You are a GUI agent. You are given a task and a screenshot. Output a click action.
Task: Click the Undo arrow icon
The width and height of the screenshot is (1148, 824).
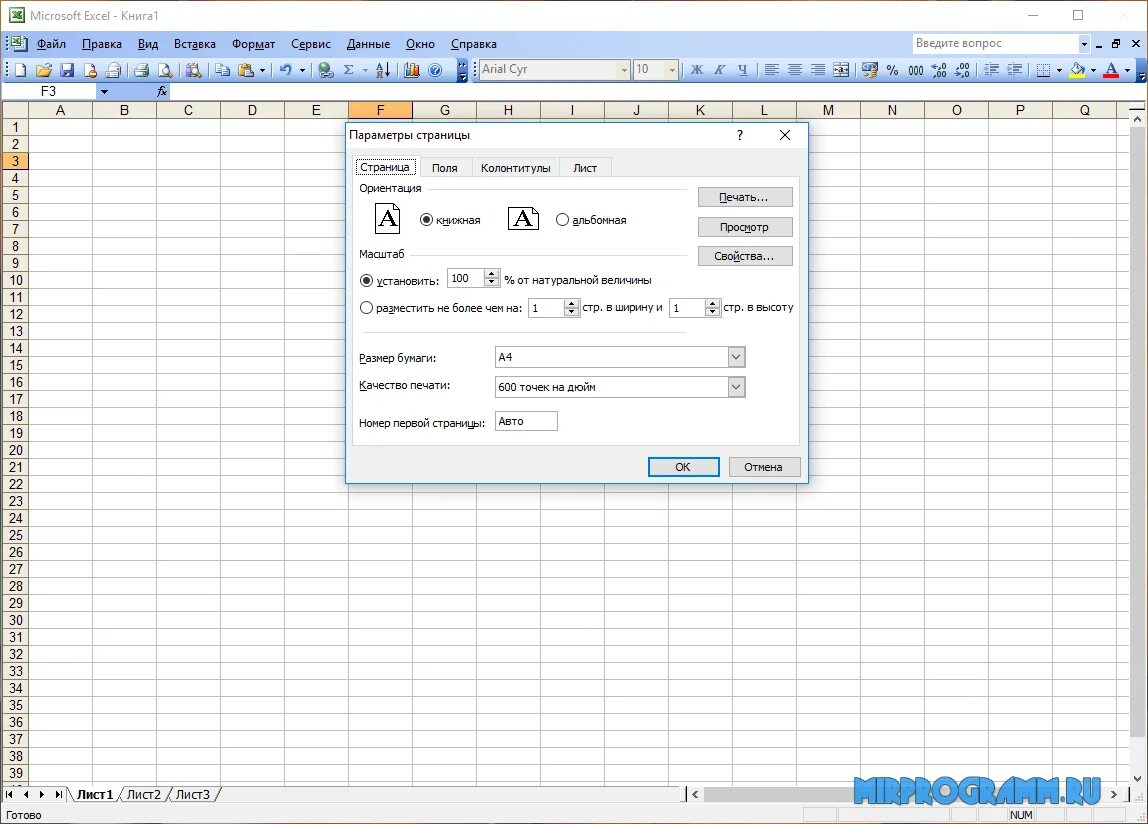286,70
